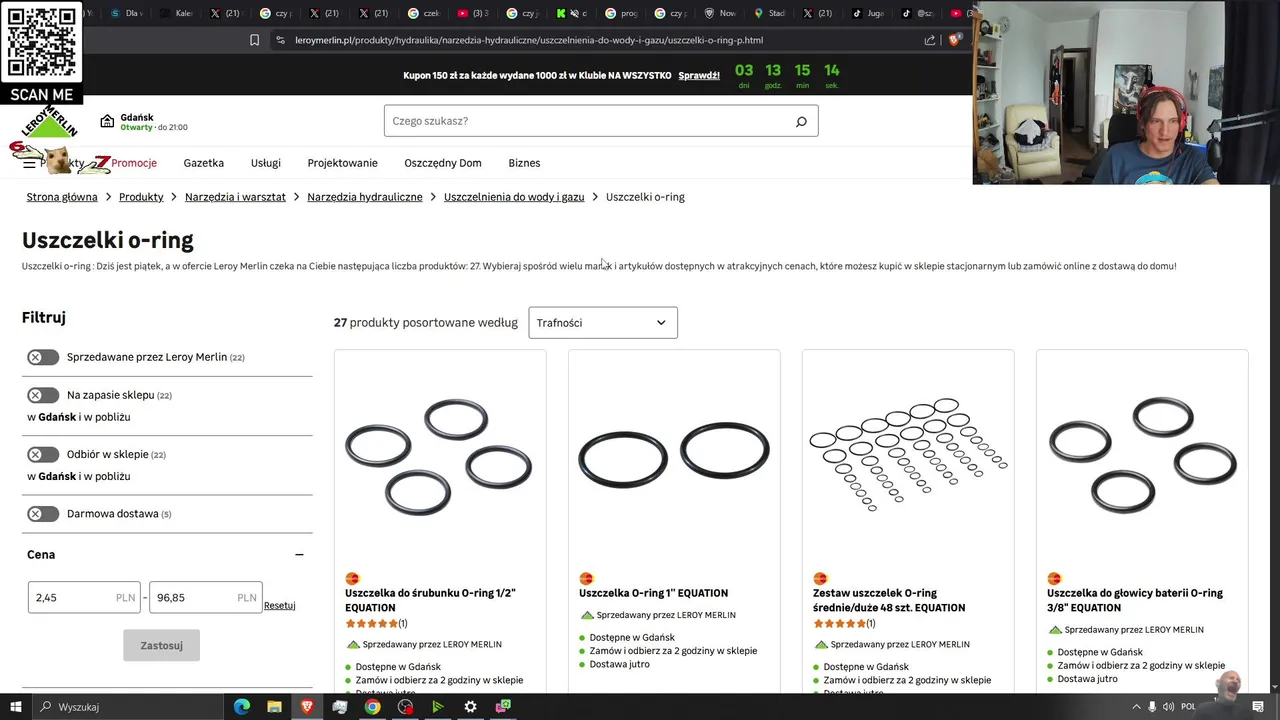The height and width of the screenshot is (720, 1280).
Task: Go to Narzędzia i warsztat breadcrumb
Action: point(235,197)
